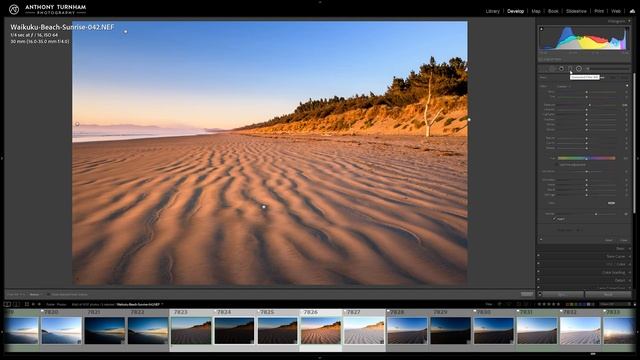Switch to the Develop module
The image size is (640, 360).
(x=516, y=11)
